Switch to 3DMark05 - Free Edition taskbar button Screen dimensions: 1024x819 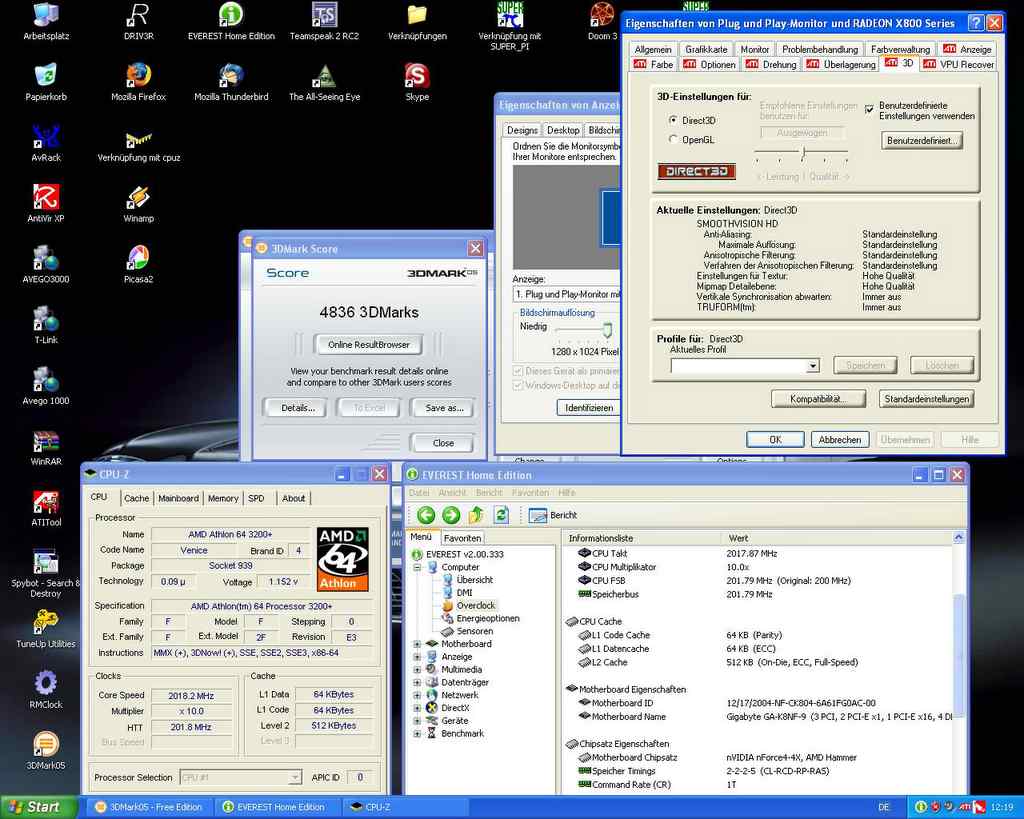pos(149,807)
